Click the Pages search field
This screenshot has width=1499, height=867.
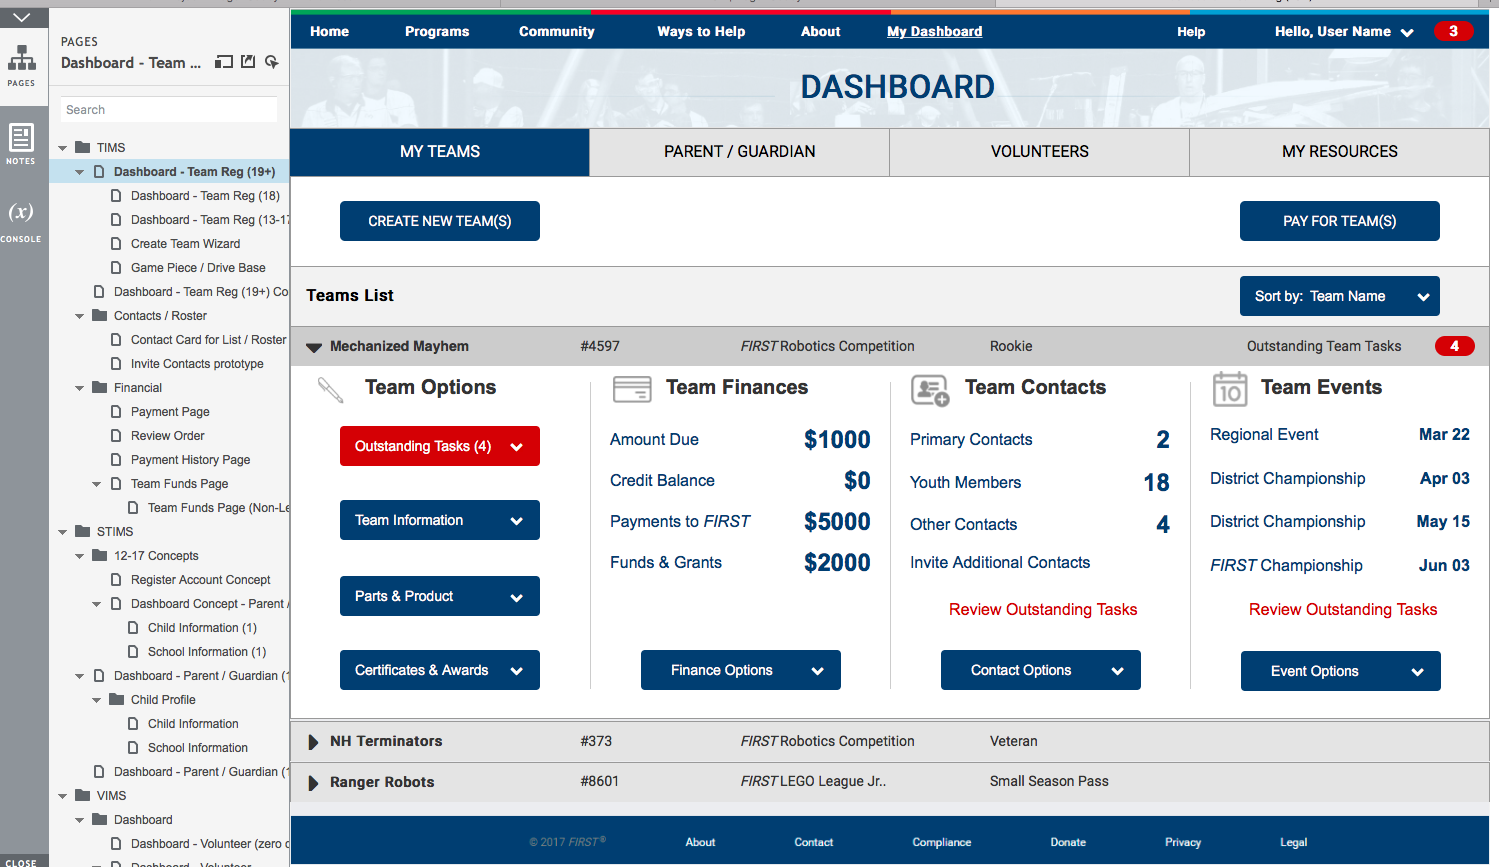click(168, 110)
